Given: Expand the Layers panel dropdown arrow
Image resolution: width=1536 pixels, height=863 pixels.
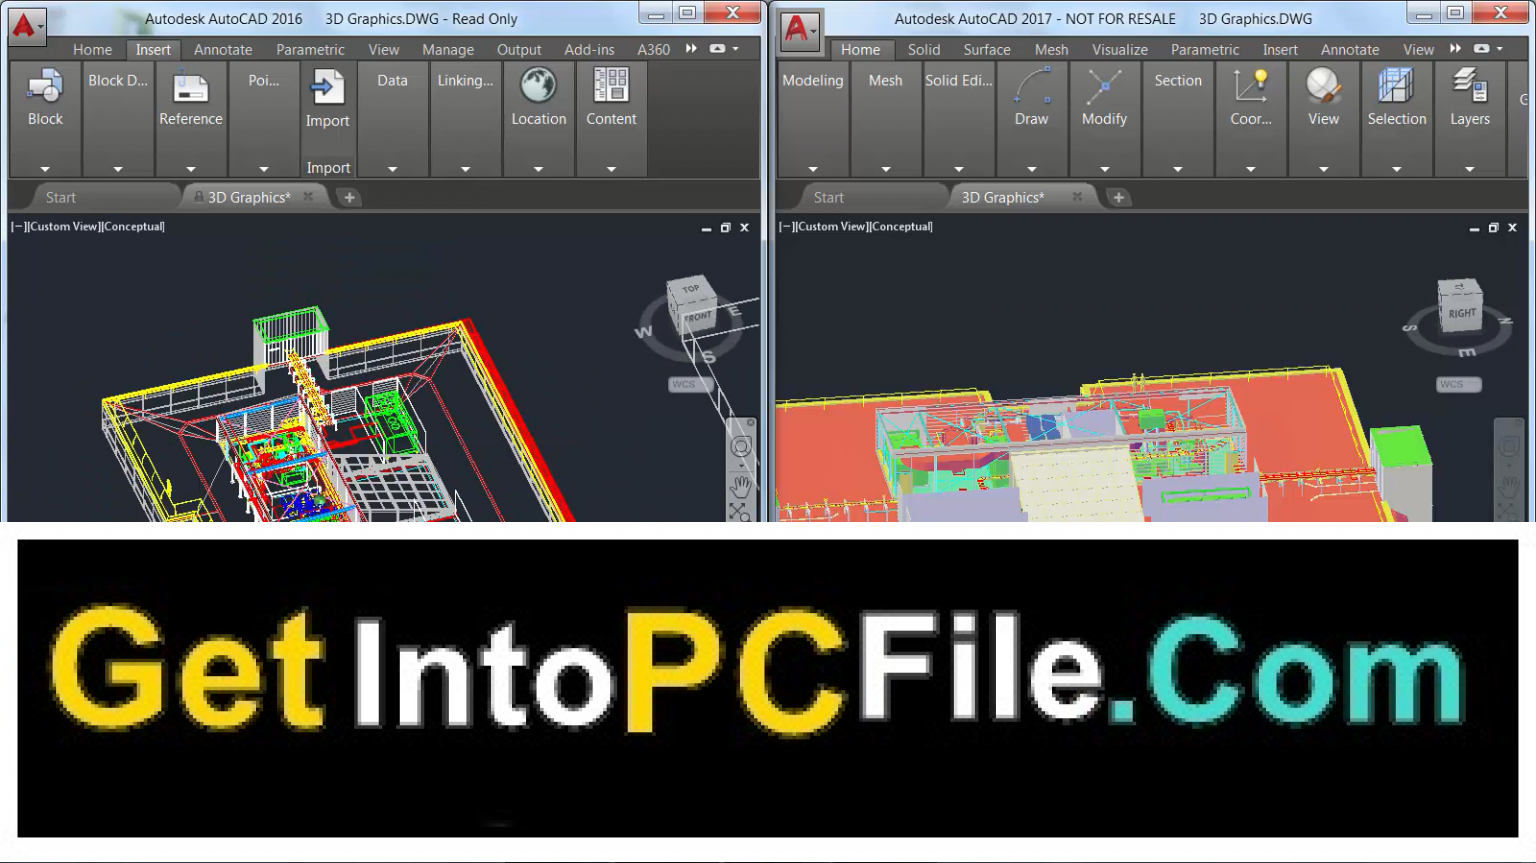Looking at the screenshot, I should [x=1469, y=169].
